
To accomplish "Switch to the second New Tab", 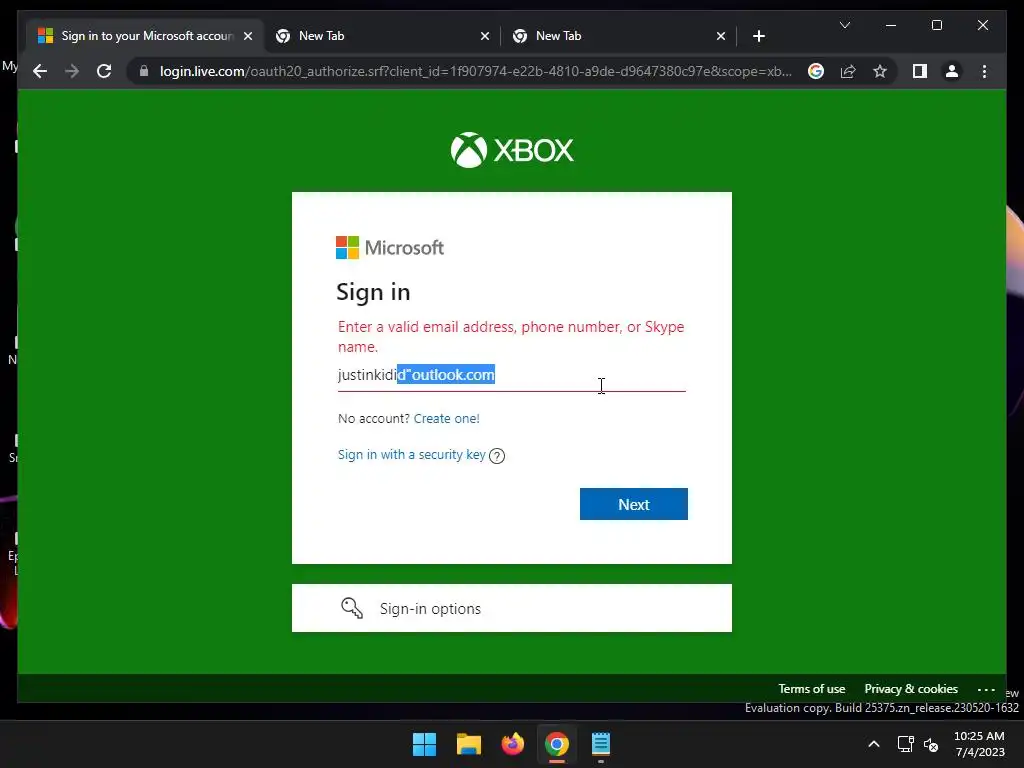I will pyautogui.click(x=618, y=36).
